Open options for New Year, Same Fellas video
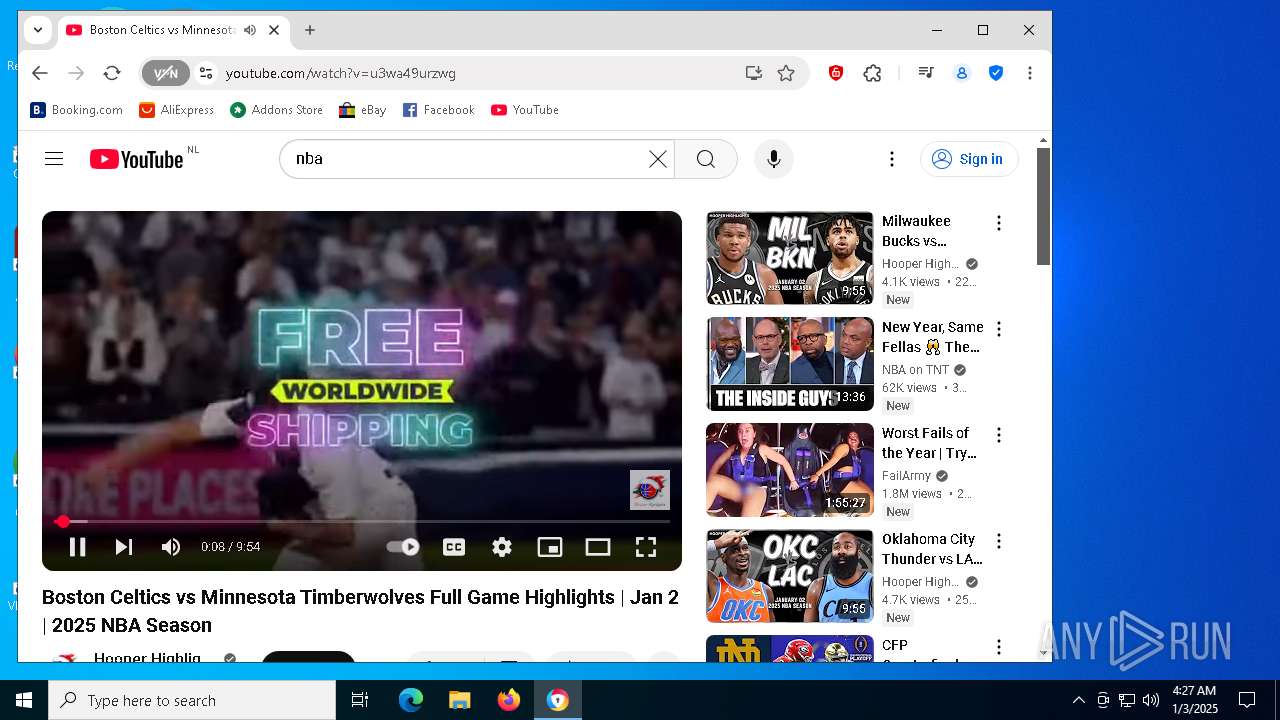 pyautogui.click(x=998, y=329)
